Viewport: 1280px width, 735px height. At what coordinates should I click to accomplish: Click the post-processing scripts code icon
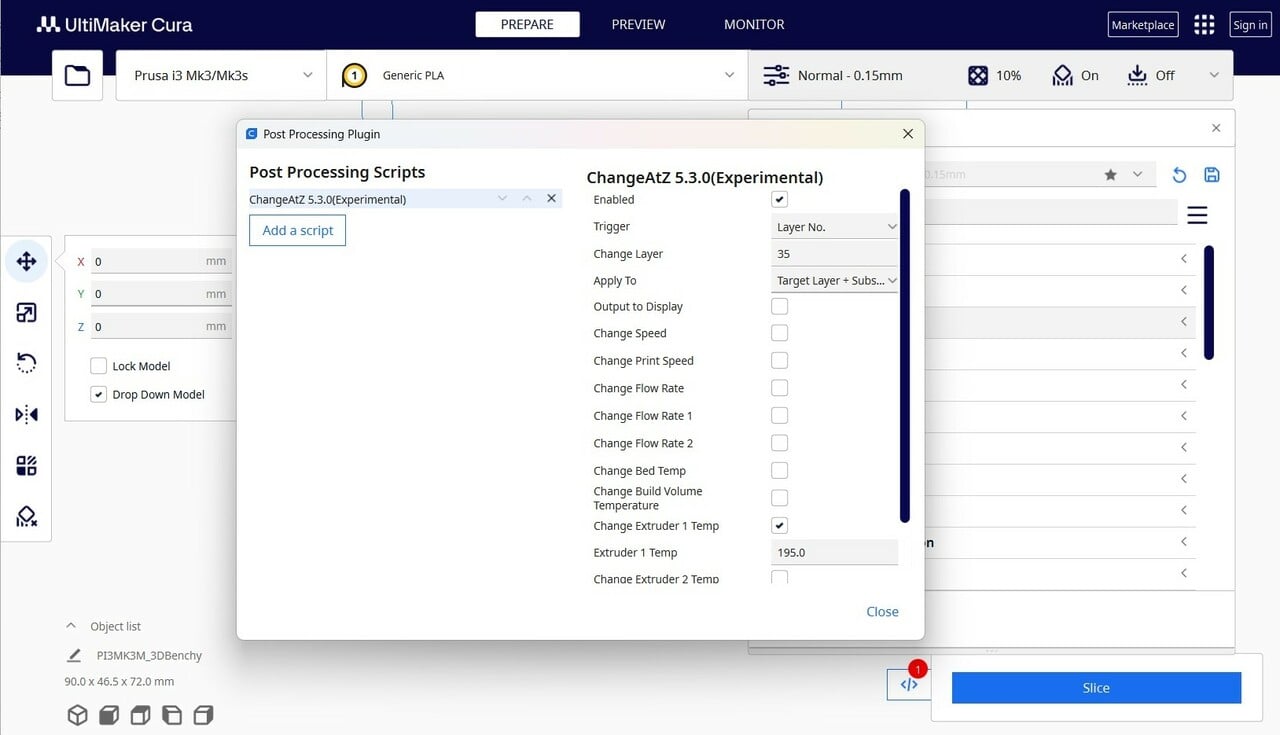pos(908,685)
